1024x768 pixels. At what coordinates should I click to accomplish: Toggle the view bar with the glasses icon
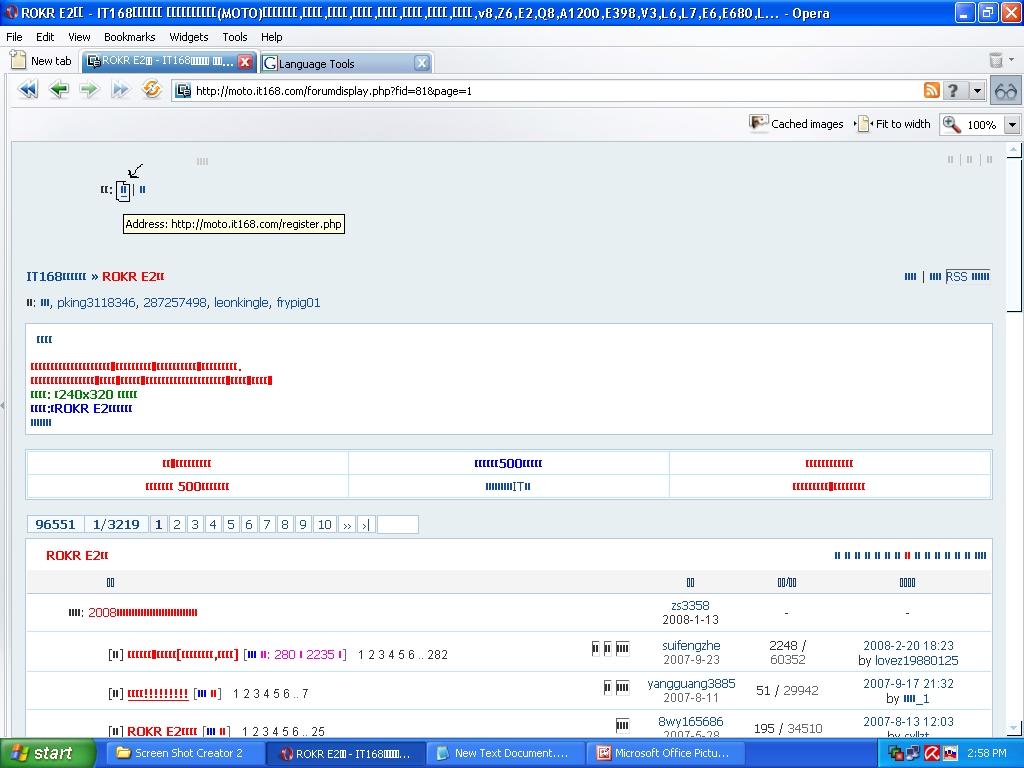(1006, 91)
